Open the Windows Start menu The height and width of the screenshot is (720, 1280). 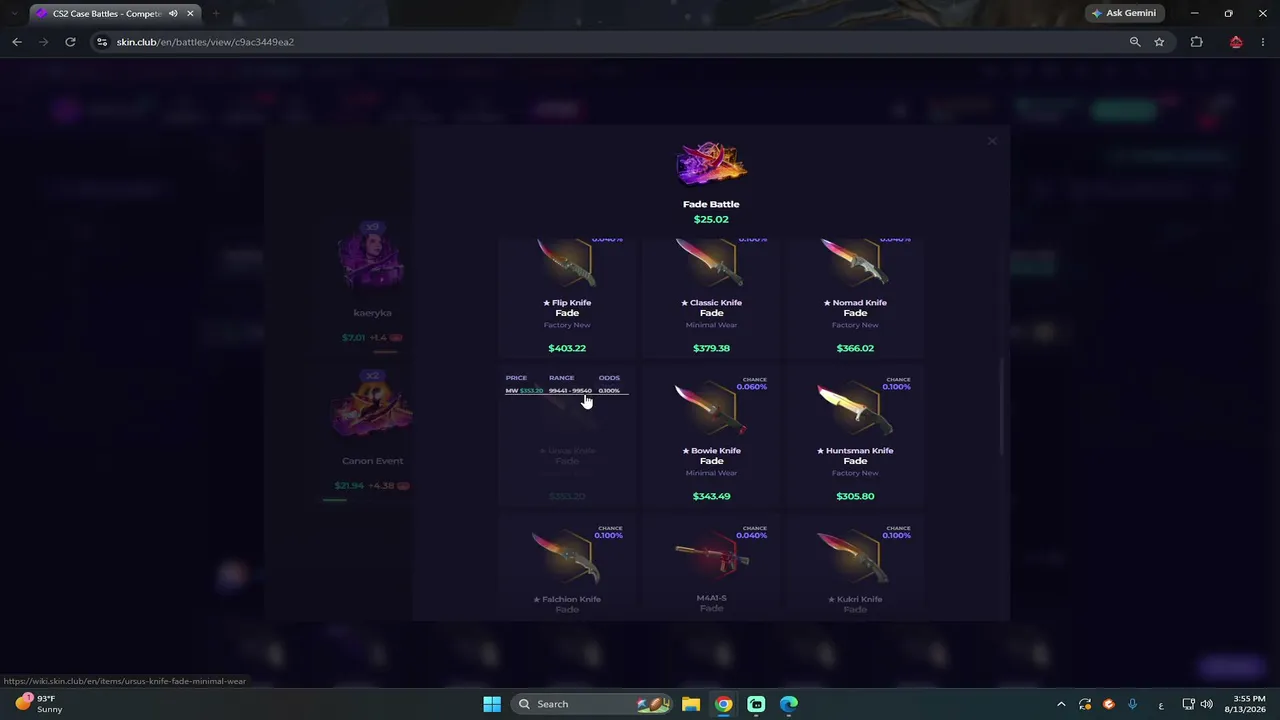point(492,704)
